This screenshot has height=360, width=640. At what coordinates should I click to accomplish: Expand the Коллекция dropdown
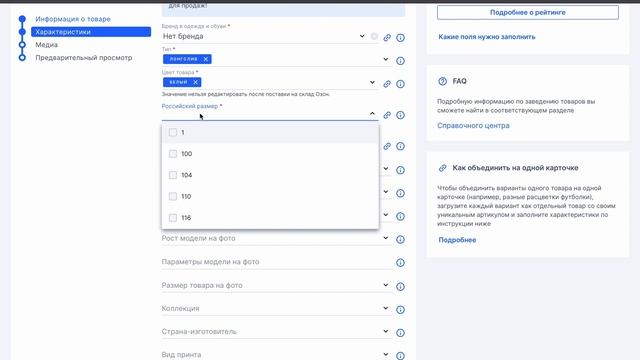385,308
